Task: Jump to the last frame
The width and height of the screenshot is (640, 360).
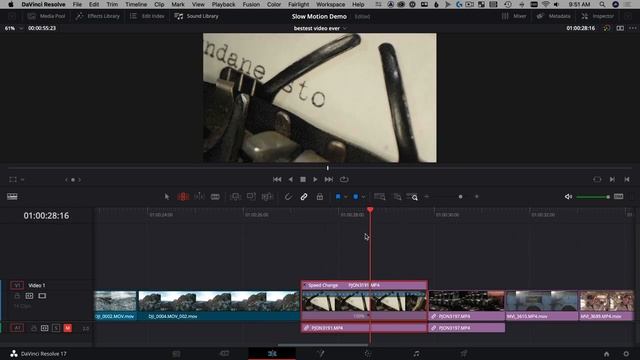Action: point(329,179)
